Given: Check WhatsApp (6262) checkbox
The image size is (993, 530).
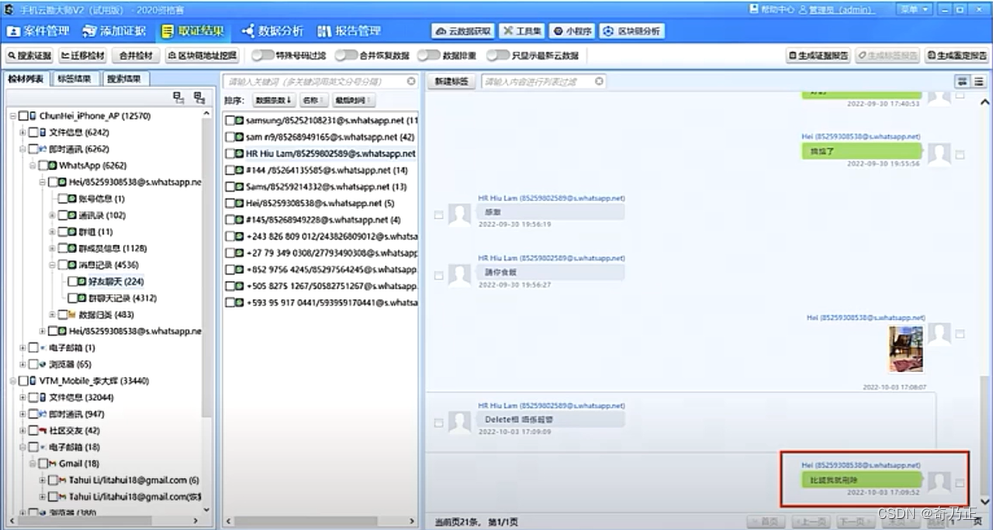Looking at the screenshot, I should pyautogui.click(x=43, y=165).
